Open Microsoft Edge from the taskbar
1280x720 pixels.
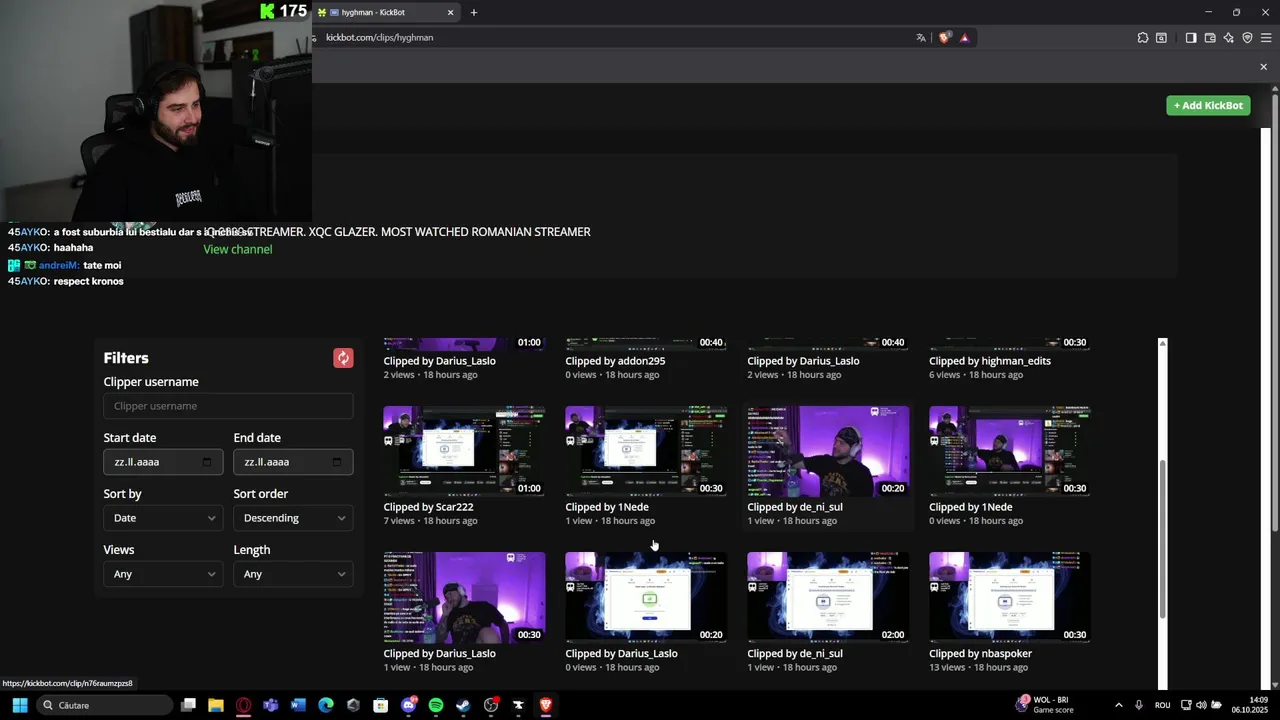(x=325, y=705)
